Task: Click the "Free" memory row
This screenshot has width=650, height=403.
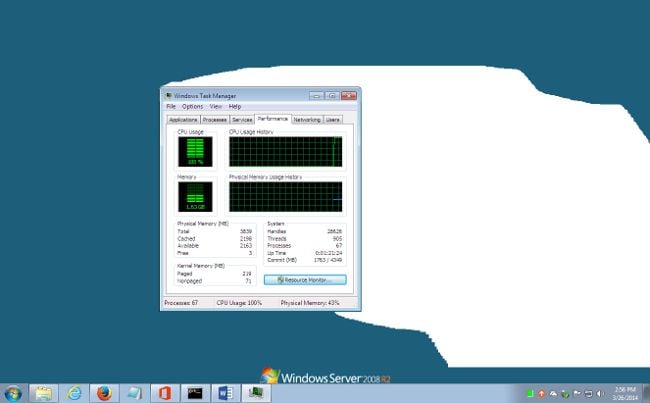Action: (x=214, y=253)
